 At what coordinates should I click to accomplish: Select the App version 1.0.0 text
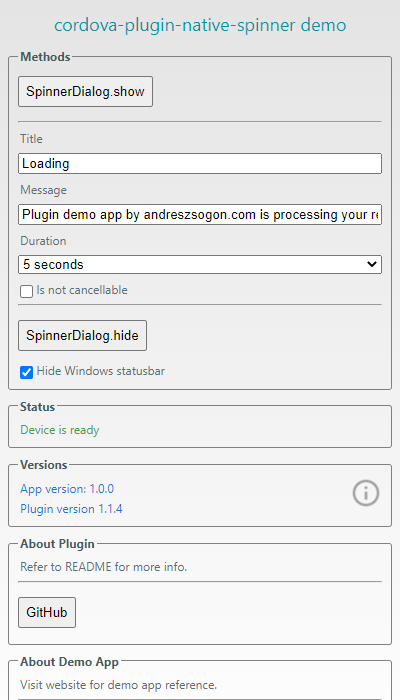pyautogui.click(x=67, y=489)
